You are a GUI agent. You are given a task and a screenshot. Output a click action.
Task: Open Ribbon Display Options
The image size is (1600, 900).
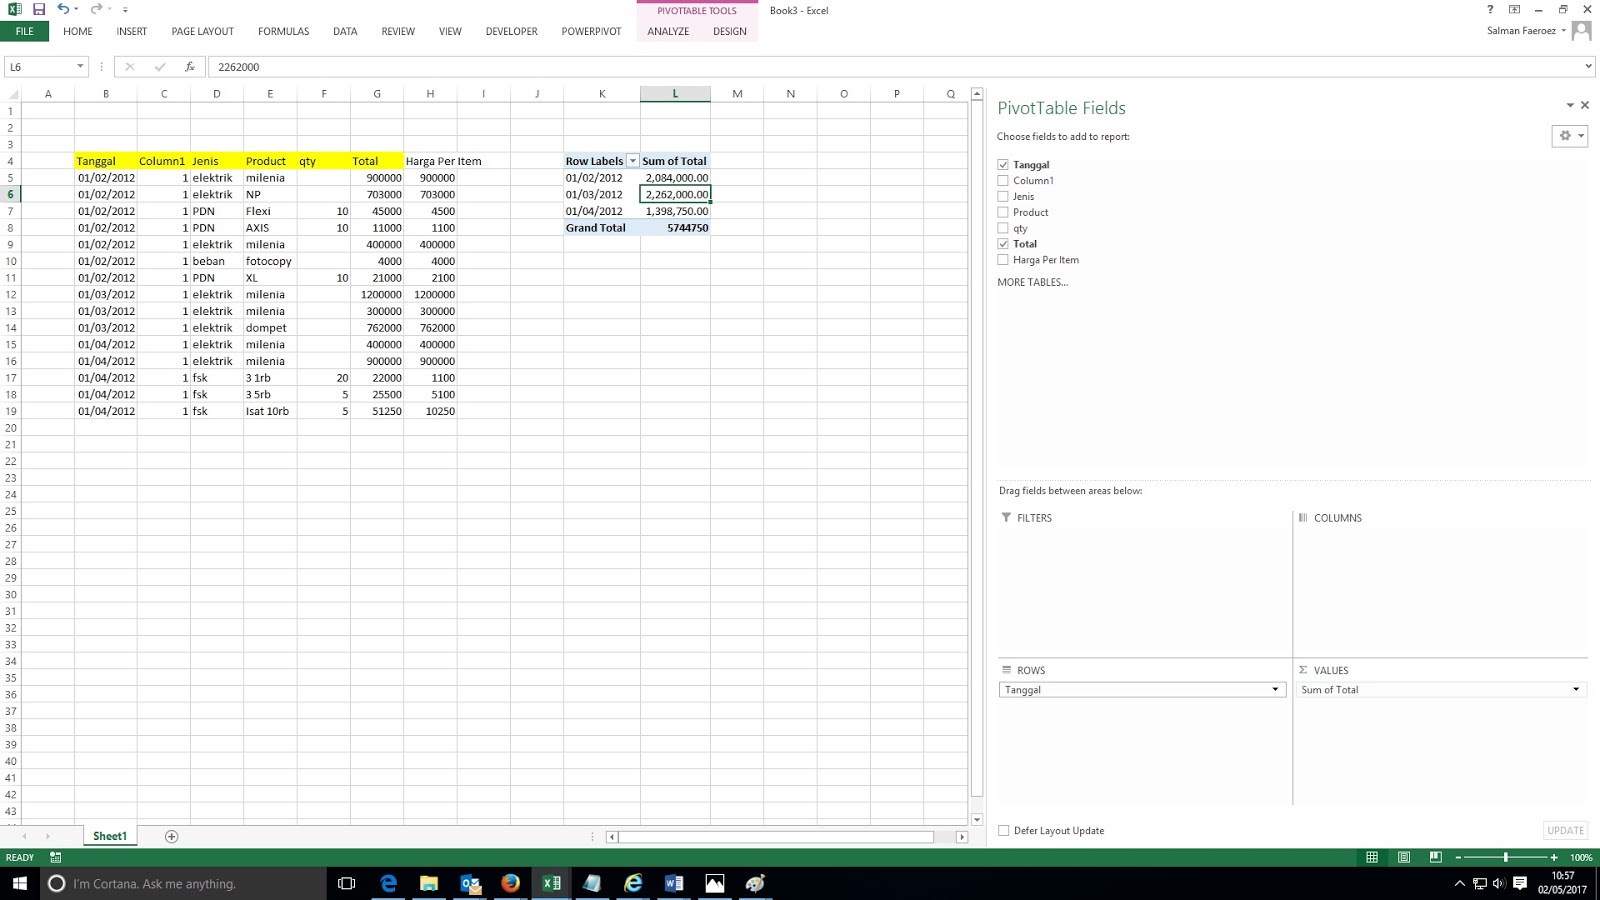[x=1514, y=10]
